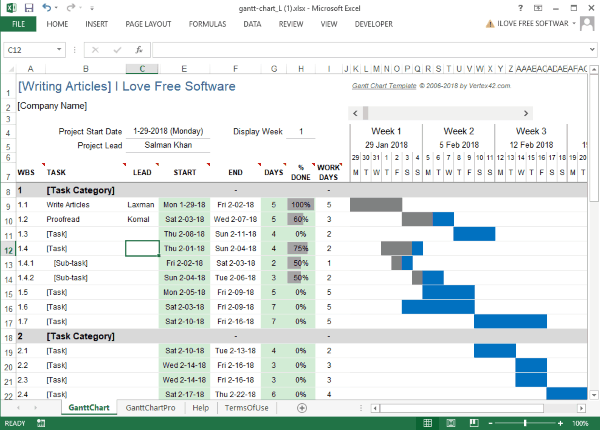
Task: Expand the formula bar
Action: click(591, 49)
